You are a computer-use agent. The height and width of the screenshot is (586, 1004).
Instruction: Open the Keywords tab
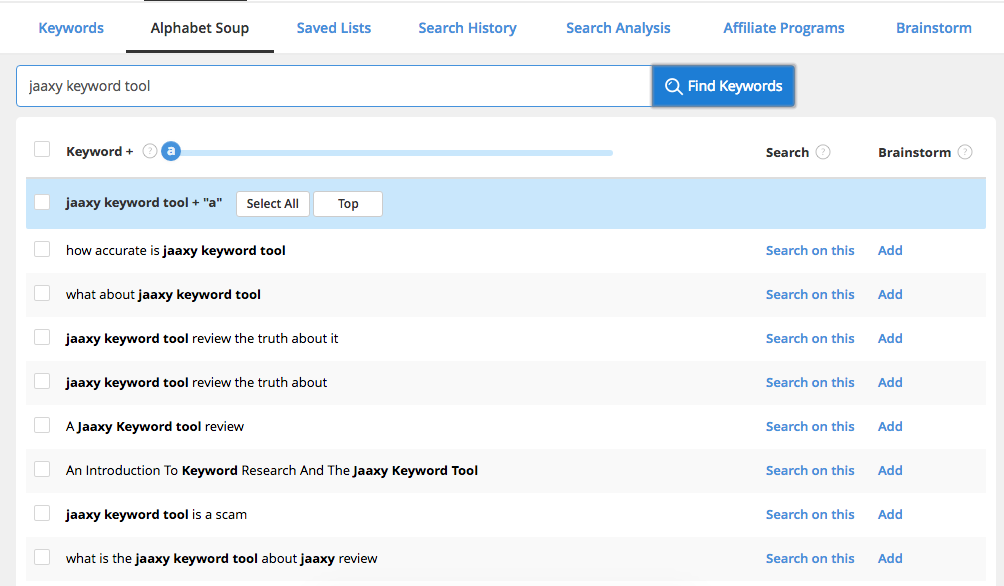[x=71, y=28]
